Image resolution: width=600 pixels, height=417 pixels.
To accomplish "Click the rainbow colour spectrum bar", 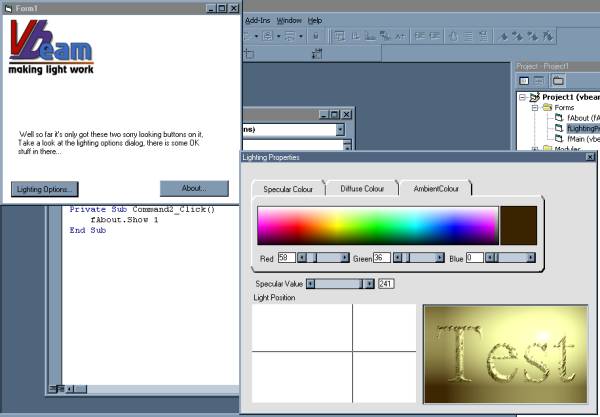I will 377,225.
